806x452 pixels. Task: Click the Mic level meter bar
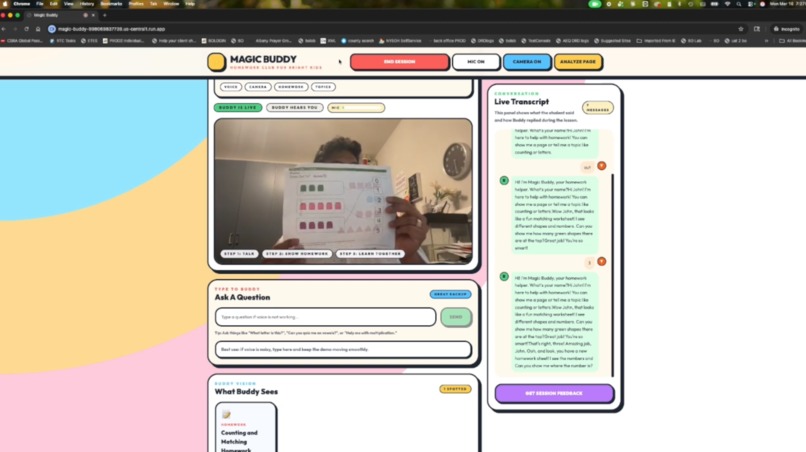(x=356, y=107)
